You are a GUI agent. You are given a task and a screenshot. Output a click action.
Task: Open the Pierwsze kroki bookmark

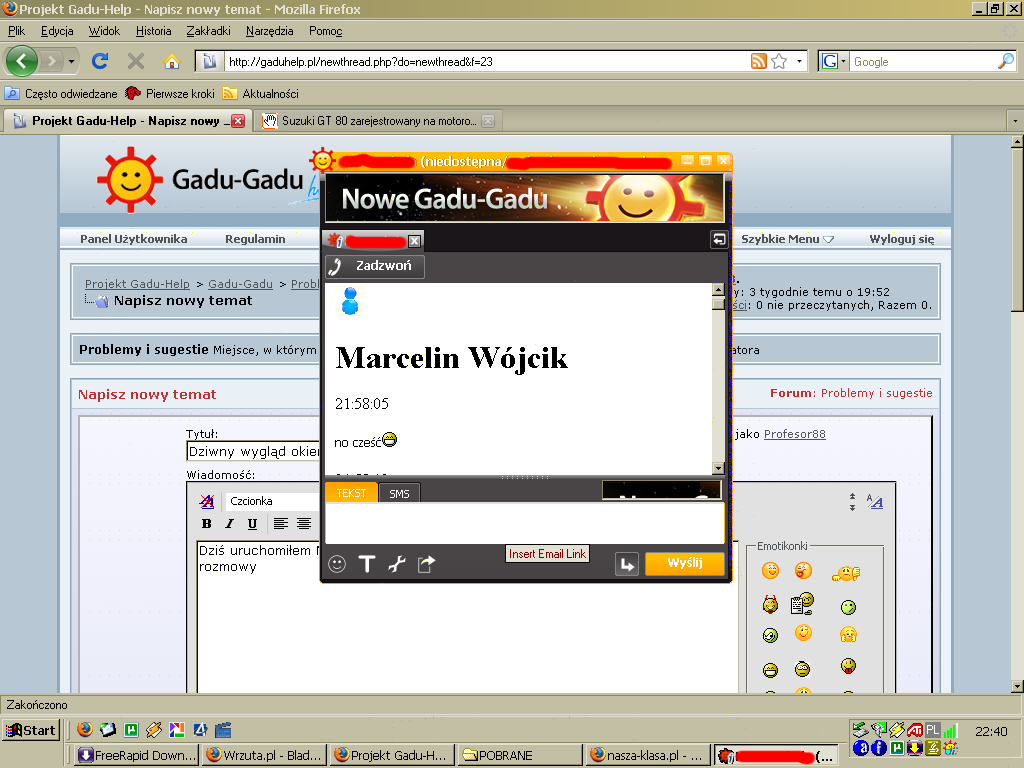(171, 93)
